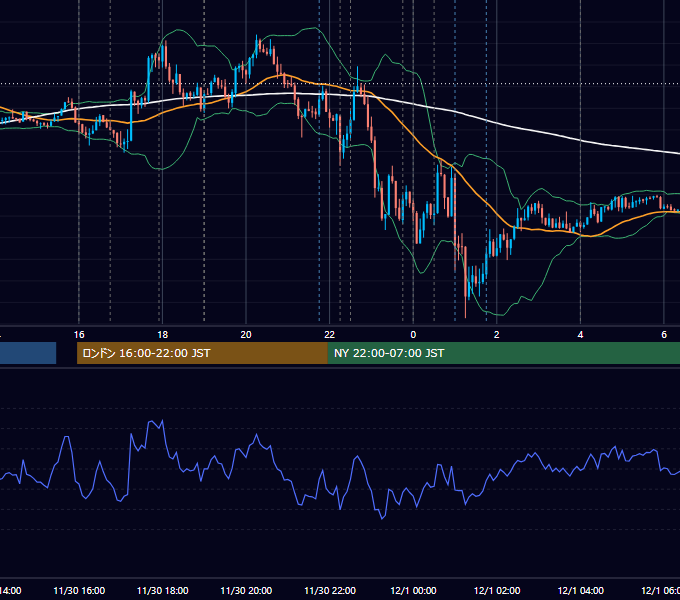
Task: Click hour label 22 under price chart
Action: (330, 335)
